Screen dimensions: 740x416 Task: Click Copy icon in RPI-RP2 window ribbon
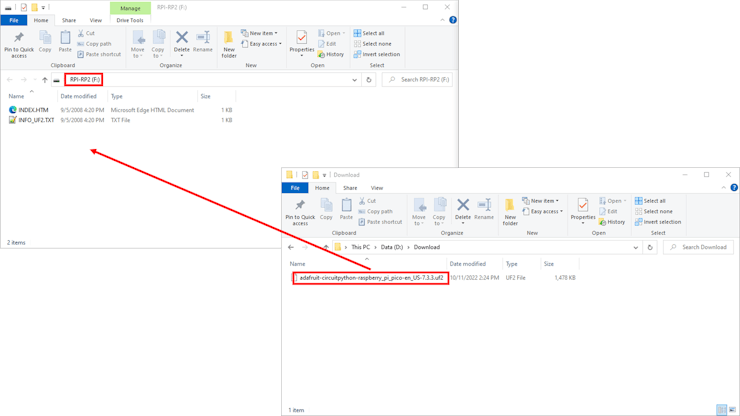coord(45,42)
